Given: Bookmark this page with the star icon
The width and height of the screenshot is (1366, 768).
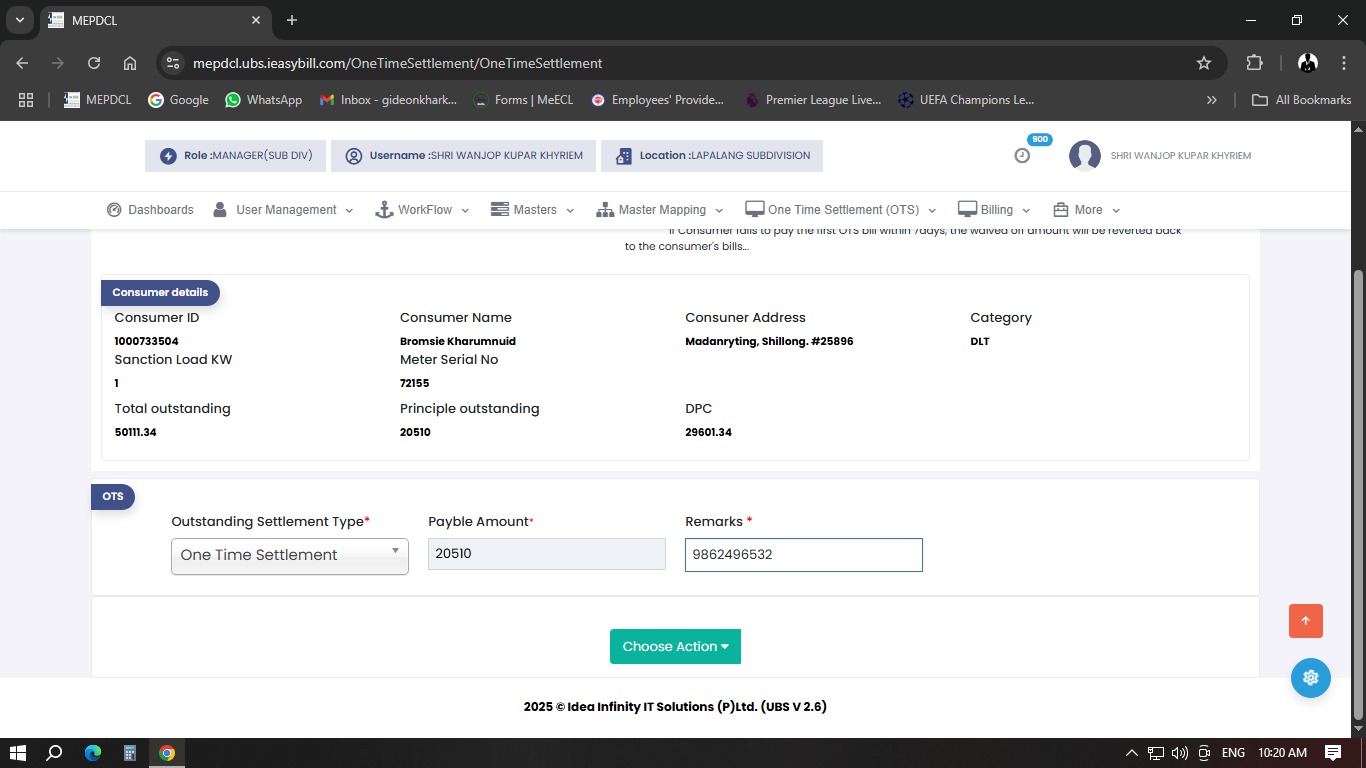Looking at the screenshot, I should 1204,63.
